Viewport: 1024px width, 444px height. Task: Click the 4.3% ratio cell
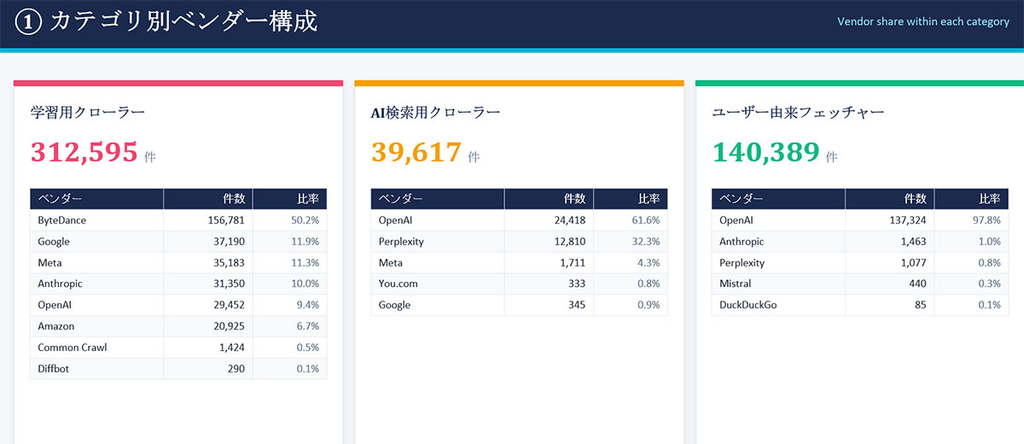tap(631, 263)
